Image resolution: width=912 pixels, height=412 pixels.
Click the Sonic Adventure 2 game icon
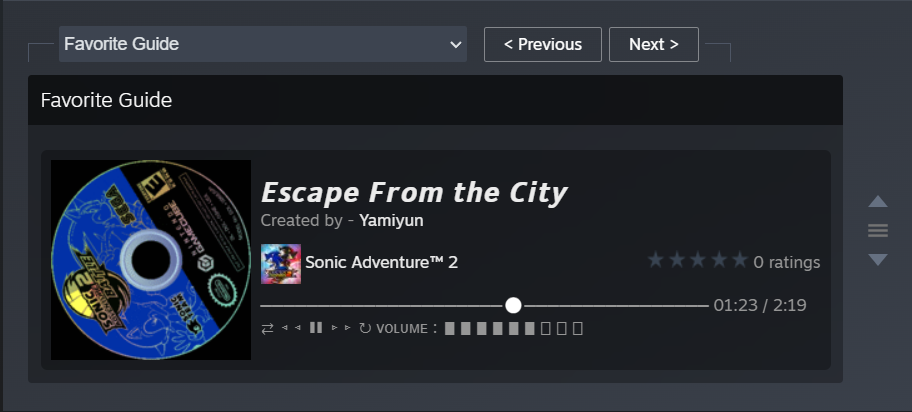pyautogui.click(x=281, y=264)
